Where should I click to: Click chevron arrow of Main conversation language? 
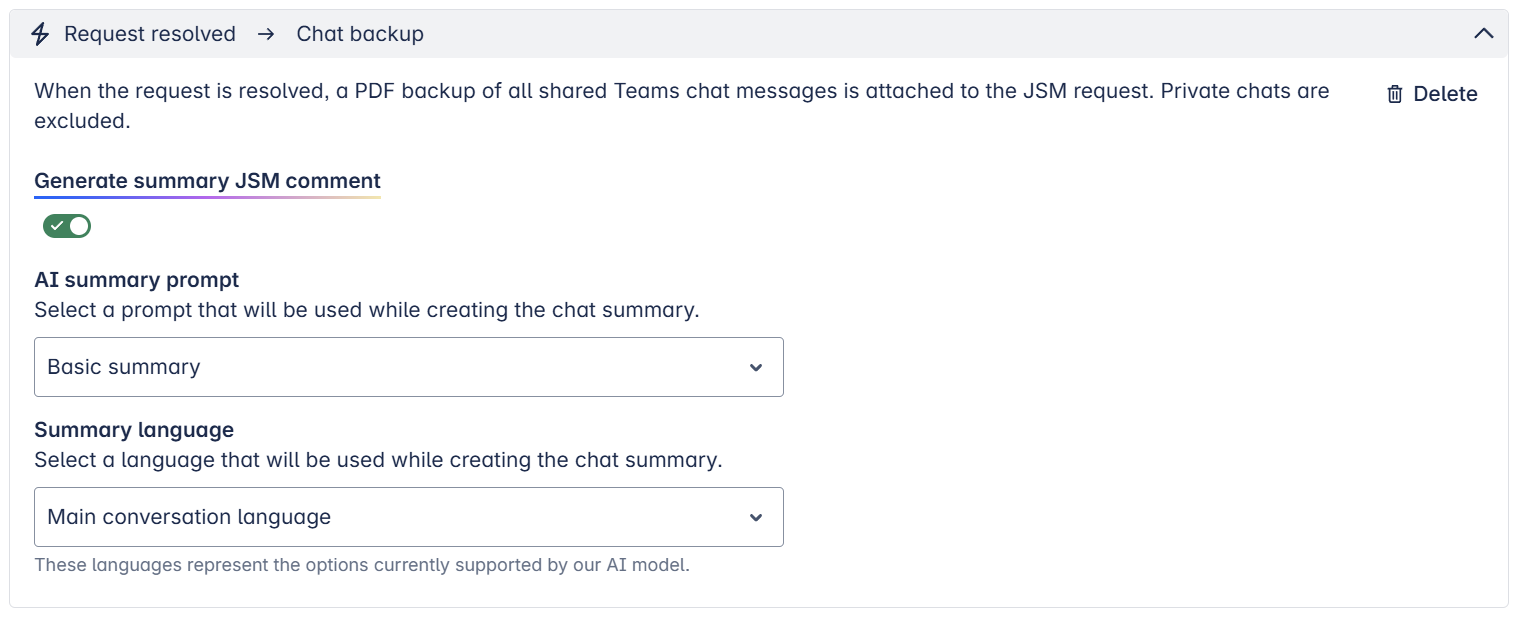coord(756,517)
